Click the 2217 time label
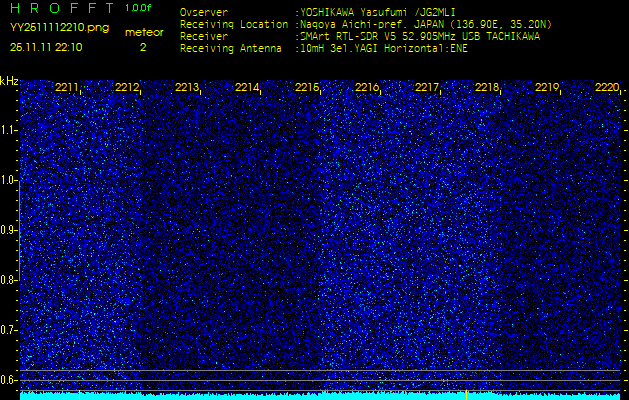The image size is (629, 400). (427, 87)
